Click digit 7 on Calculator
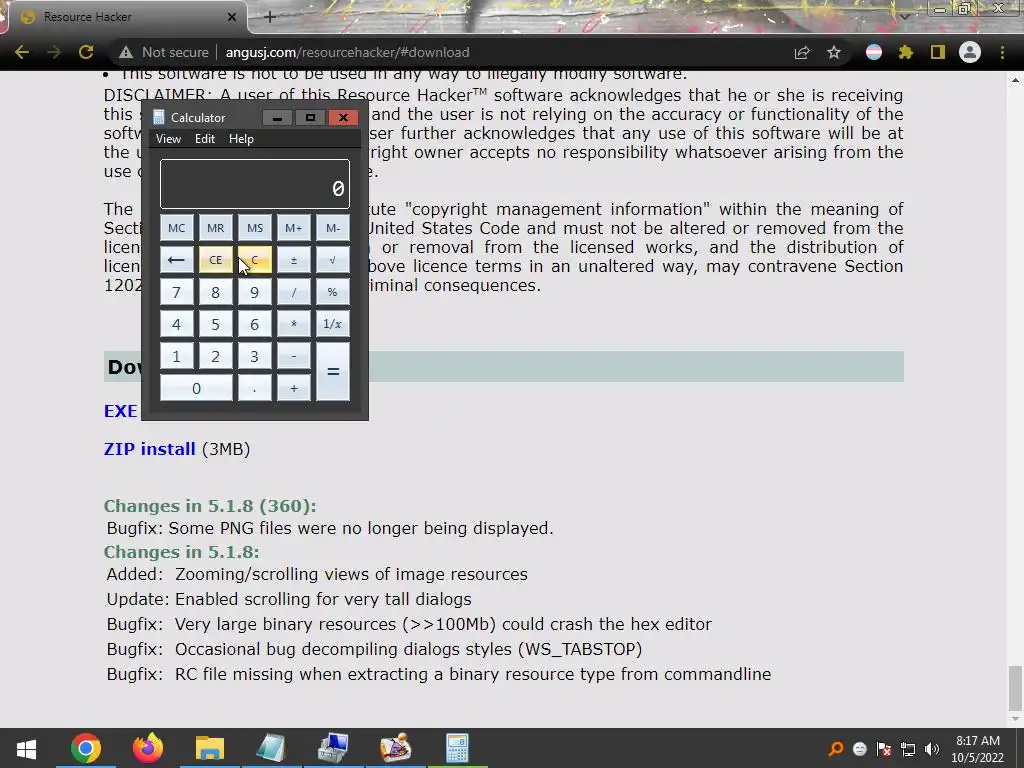The width and height of the screenshot is (1024, 768). [176, 292]
